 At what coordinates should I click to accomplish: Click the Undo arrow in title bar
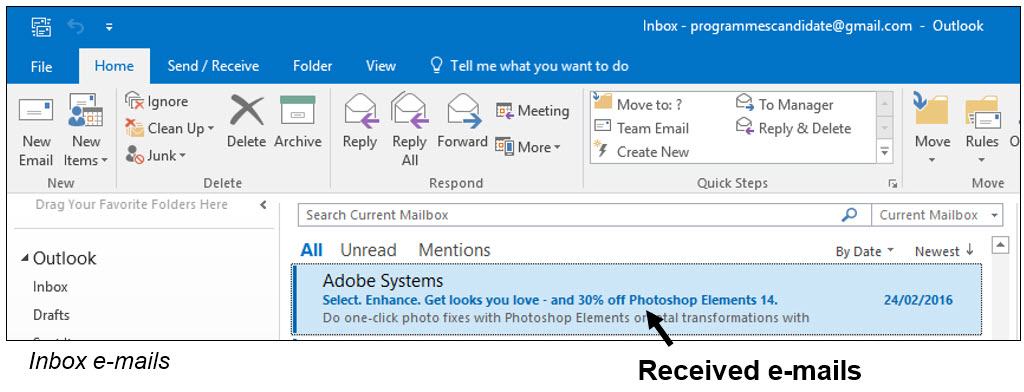pyautogui.click(x=75, y=27)
